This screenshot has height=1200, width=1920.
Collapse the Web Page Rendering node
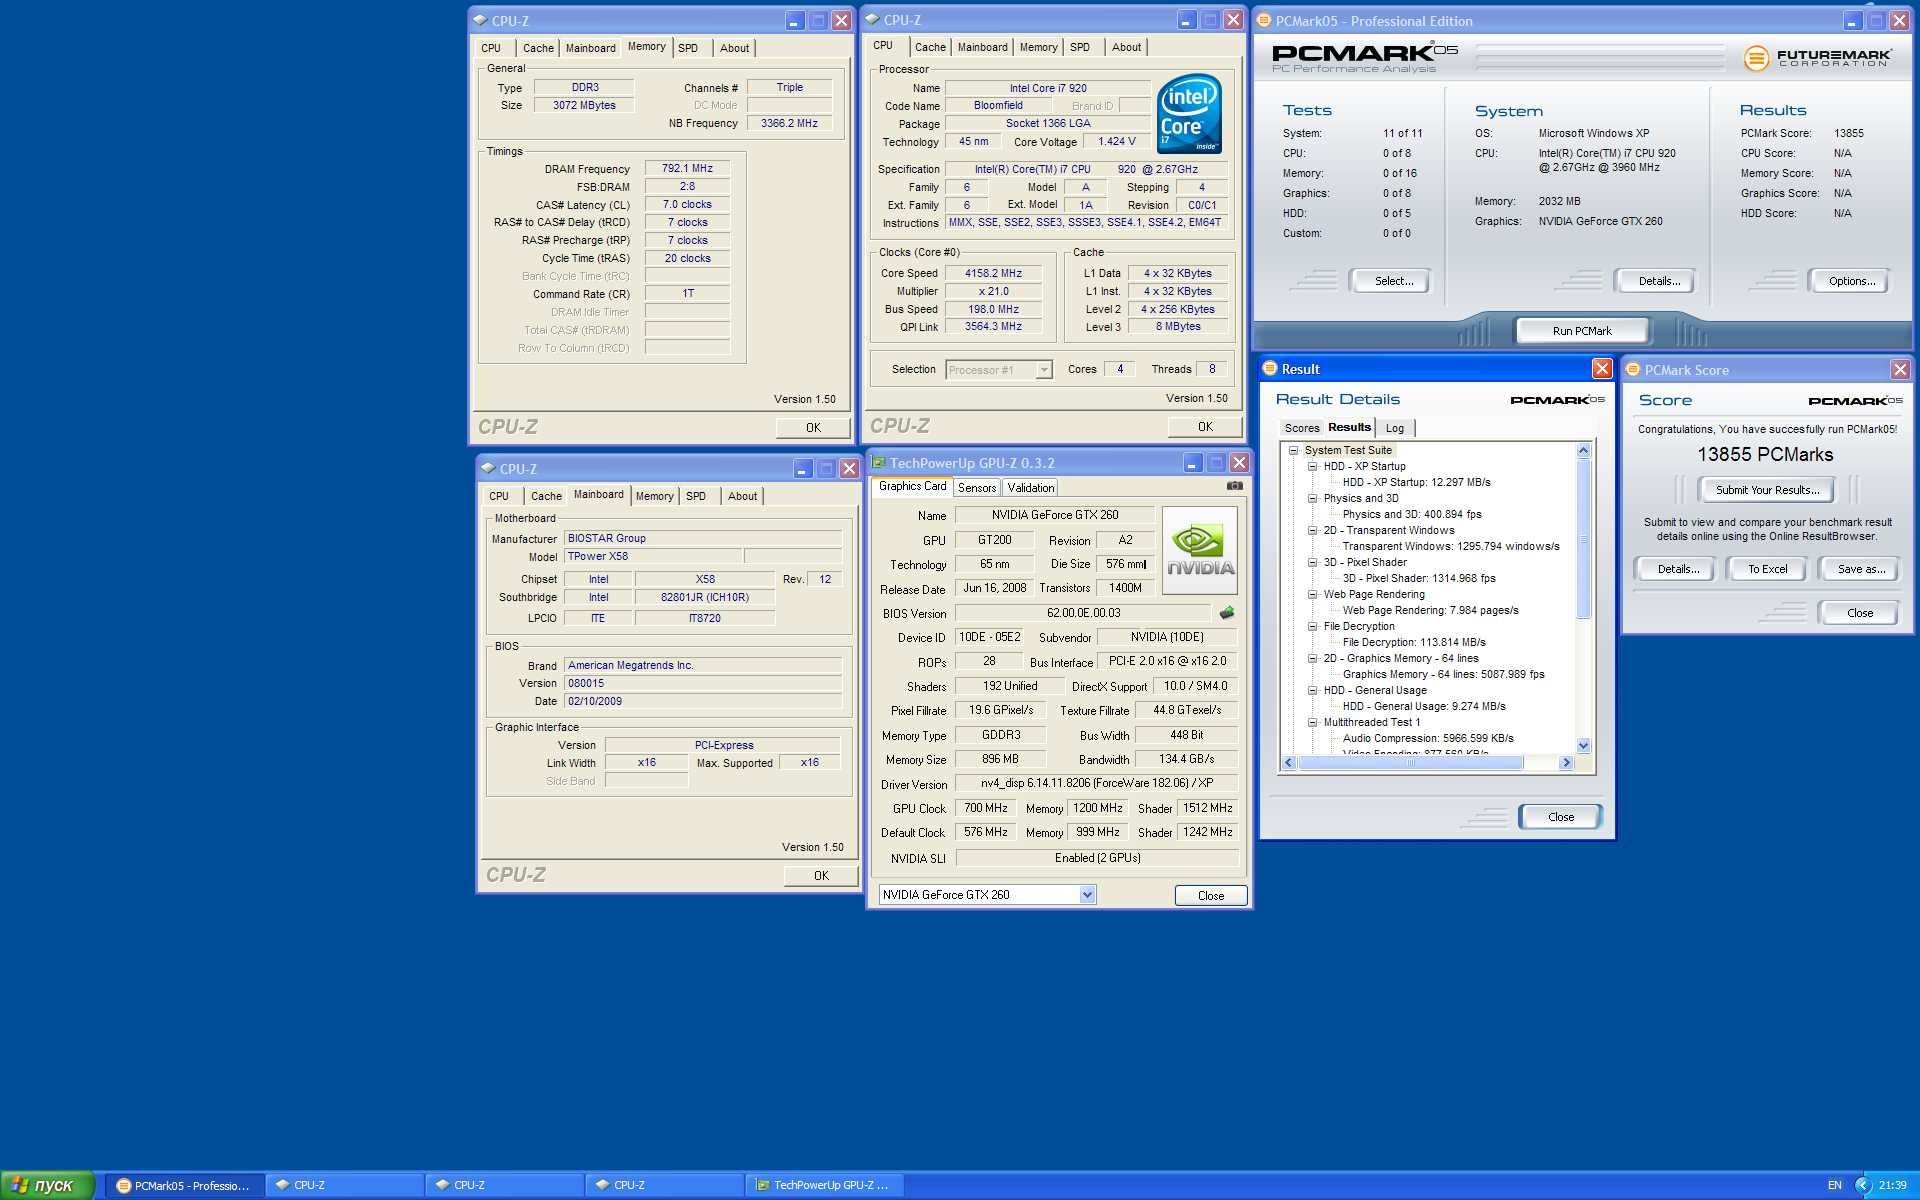(x=1312, y=594)
